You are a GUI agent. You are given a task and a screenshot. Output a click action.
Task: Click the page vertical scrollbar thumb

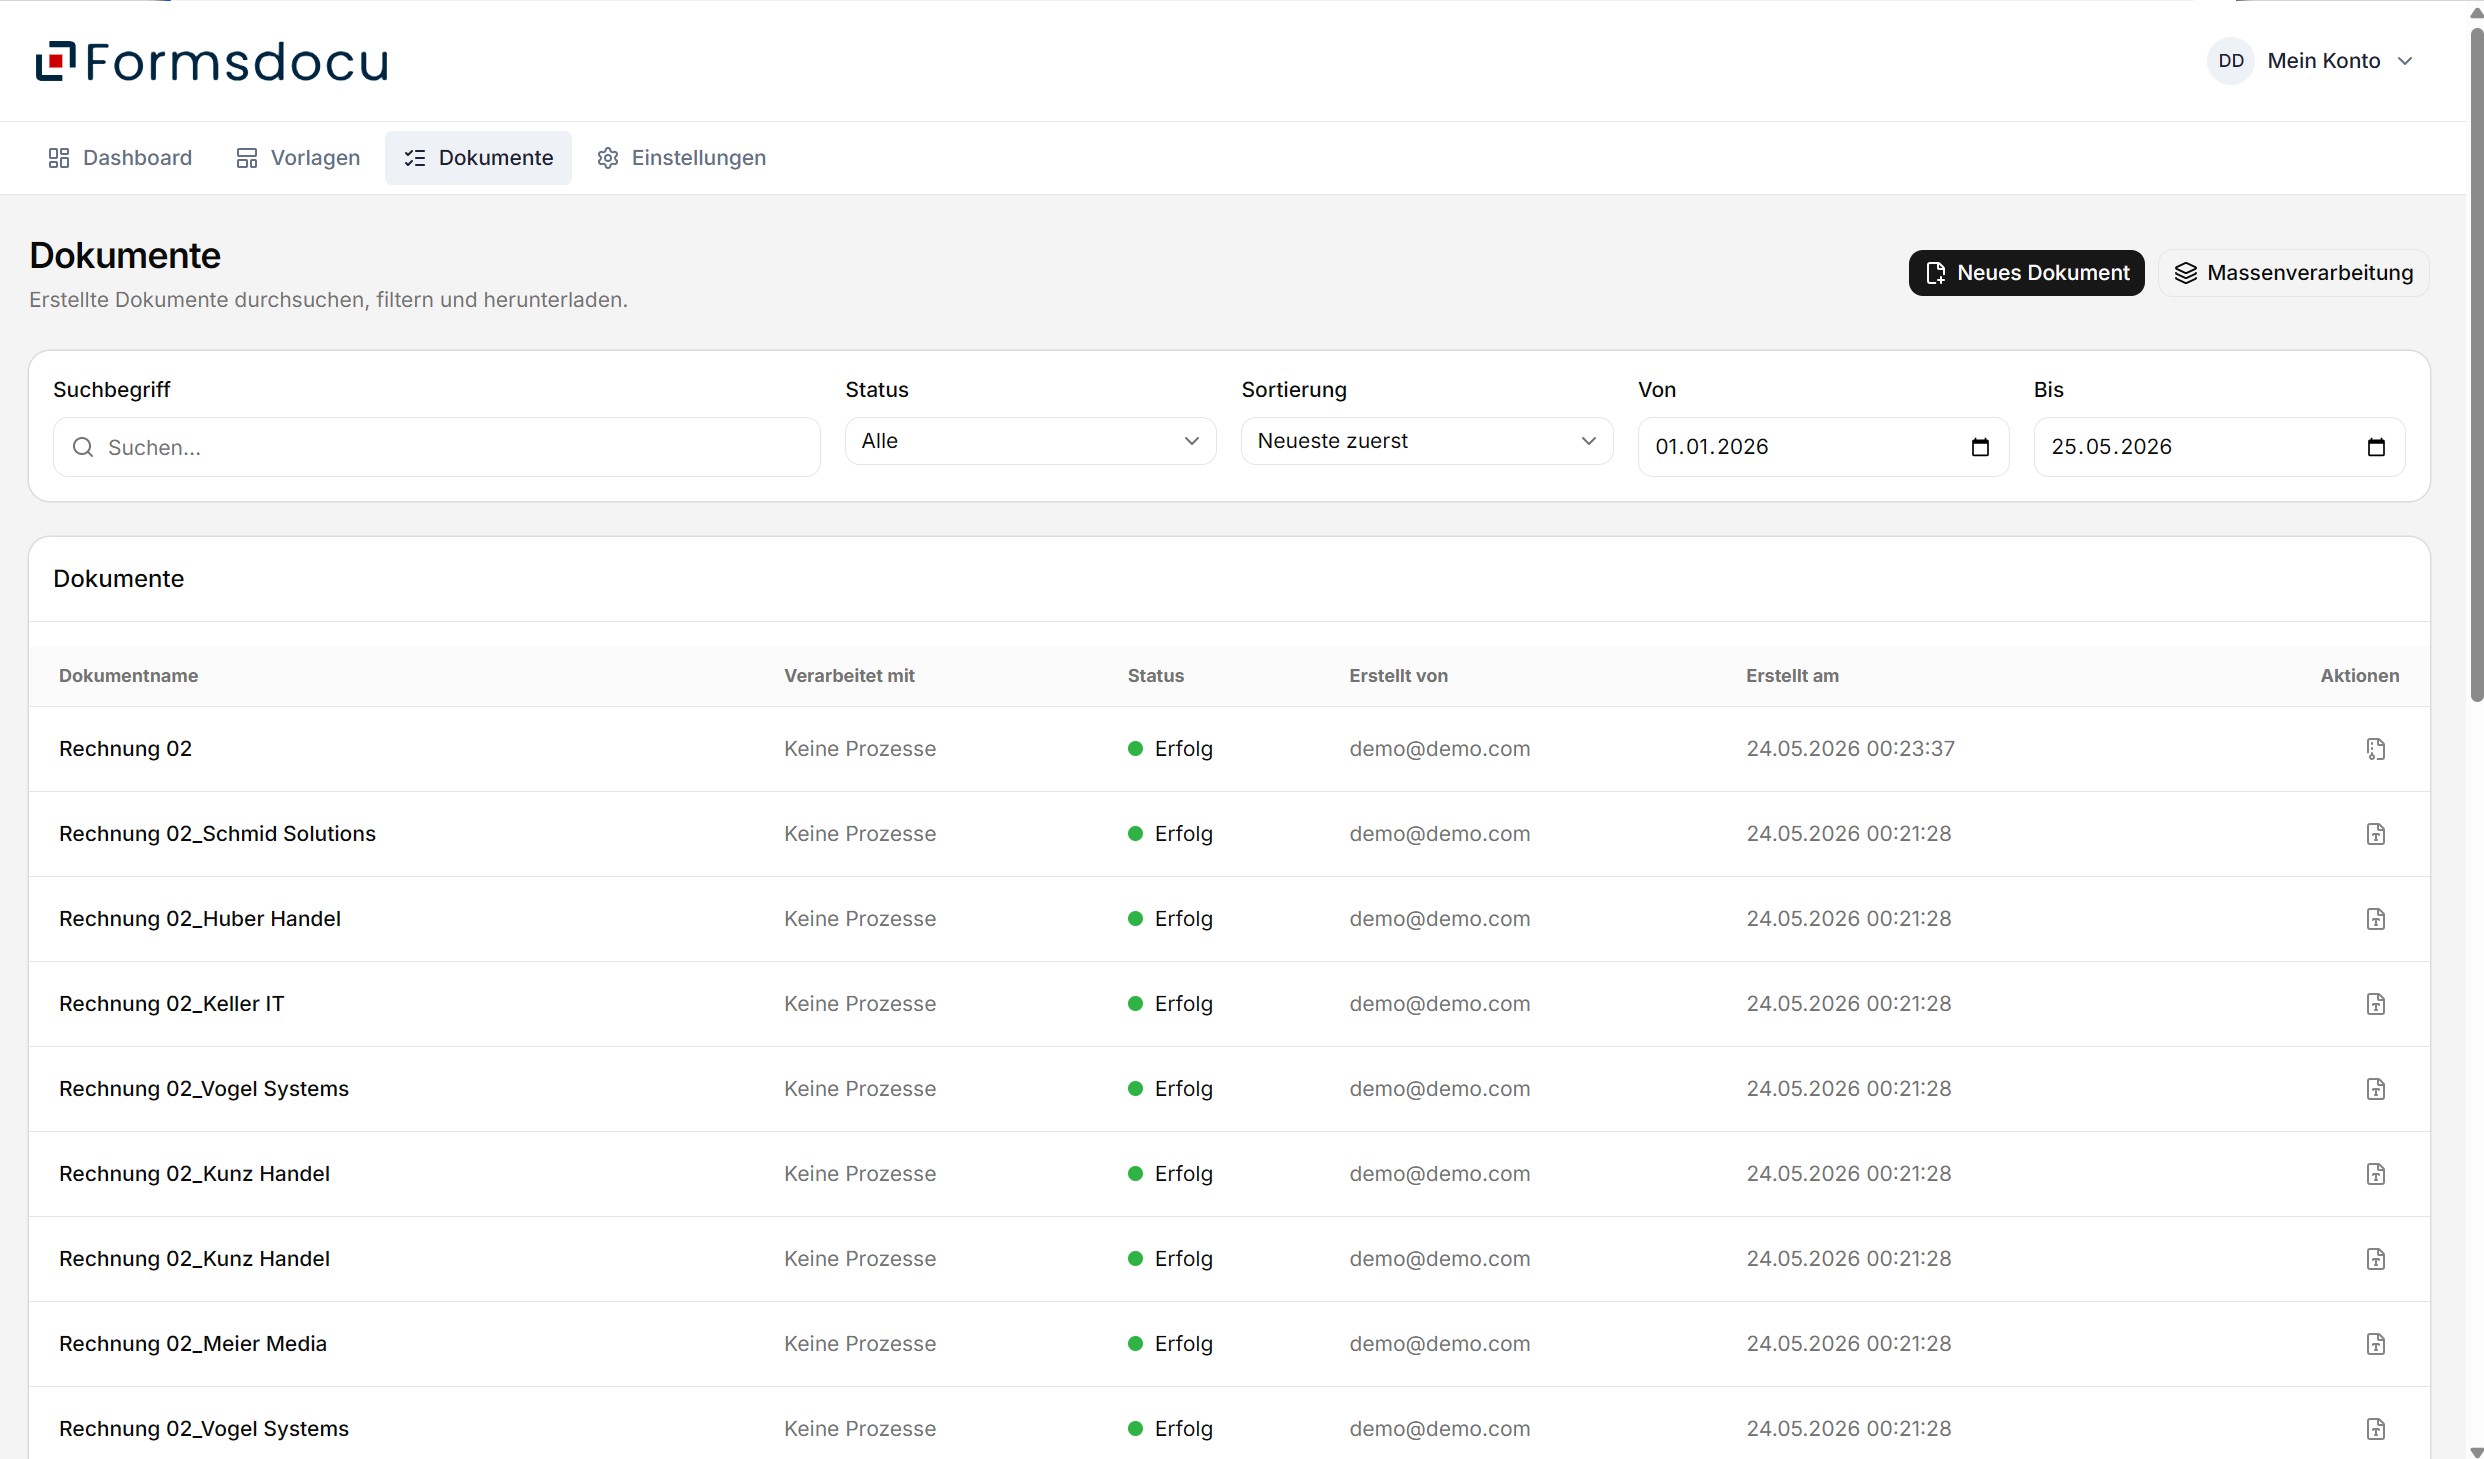coord(2476,365)
